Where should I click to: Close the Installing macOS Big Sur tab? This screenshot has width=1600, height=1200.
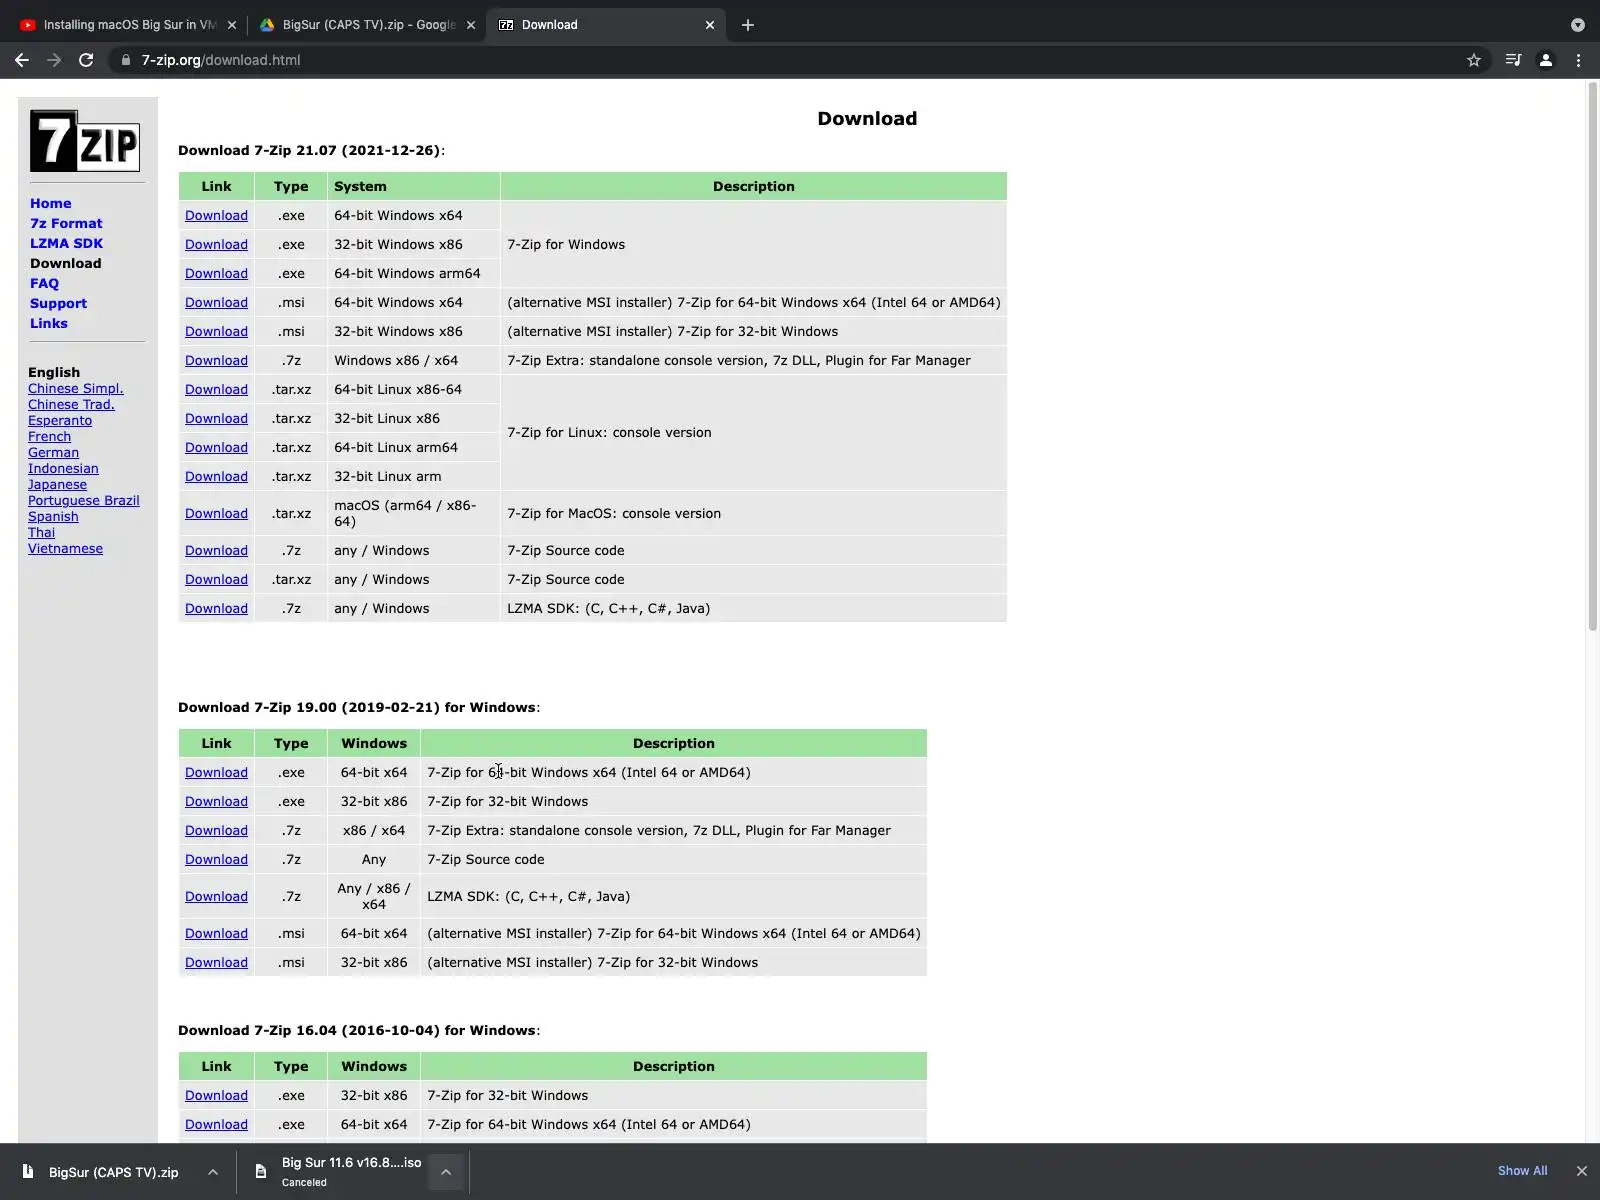tap(232, 25)
